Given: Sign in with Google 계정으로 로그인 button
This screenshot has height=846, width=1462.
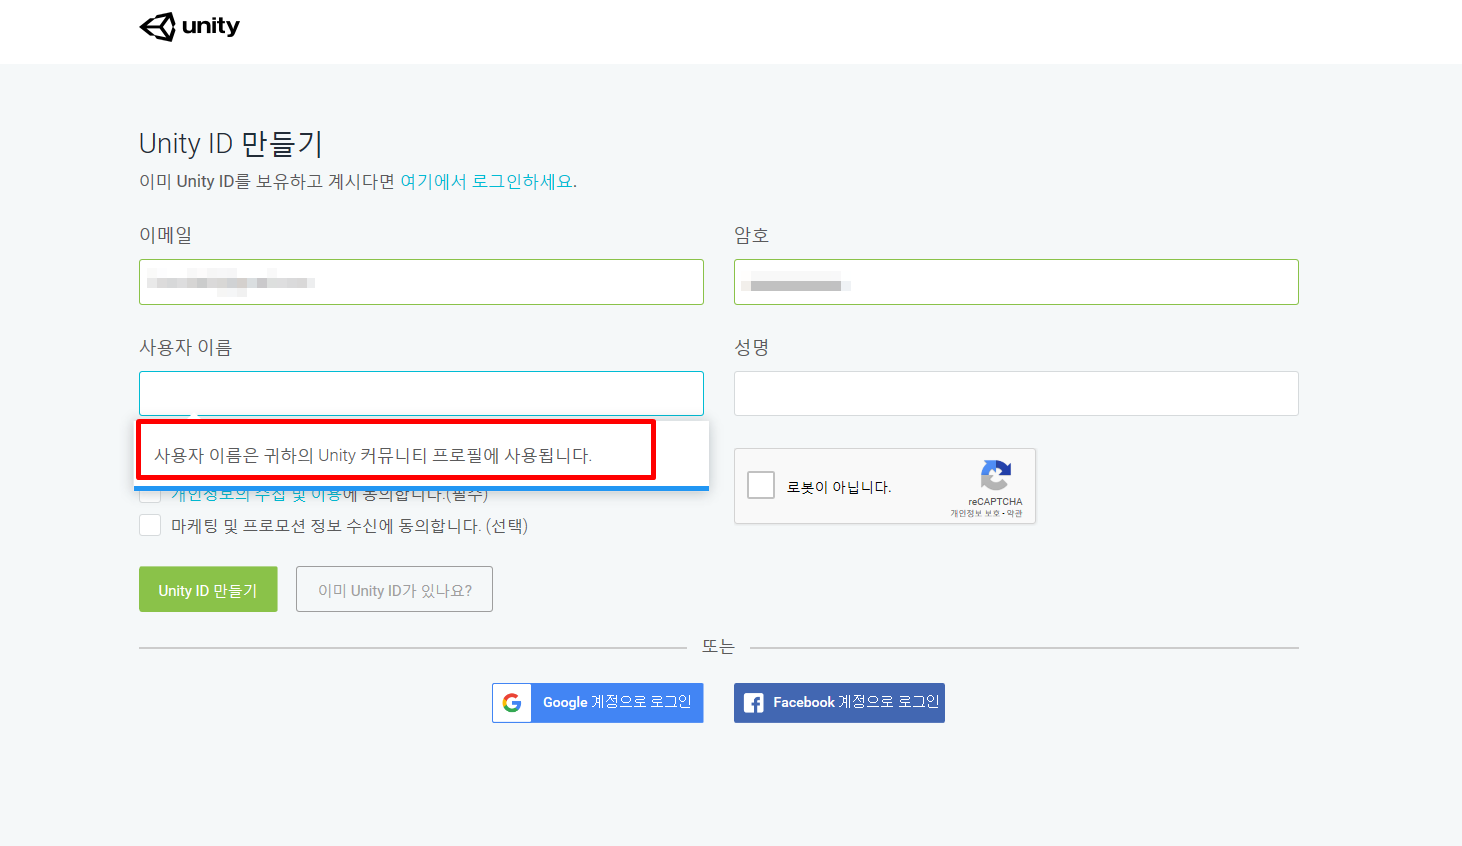Looking at the screenshot, I should [598, 703].
